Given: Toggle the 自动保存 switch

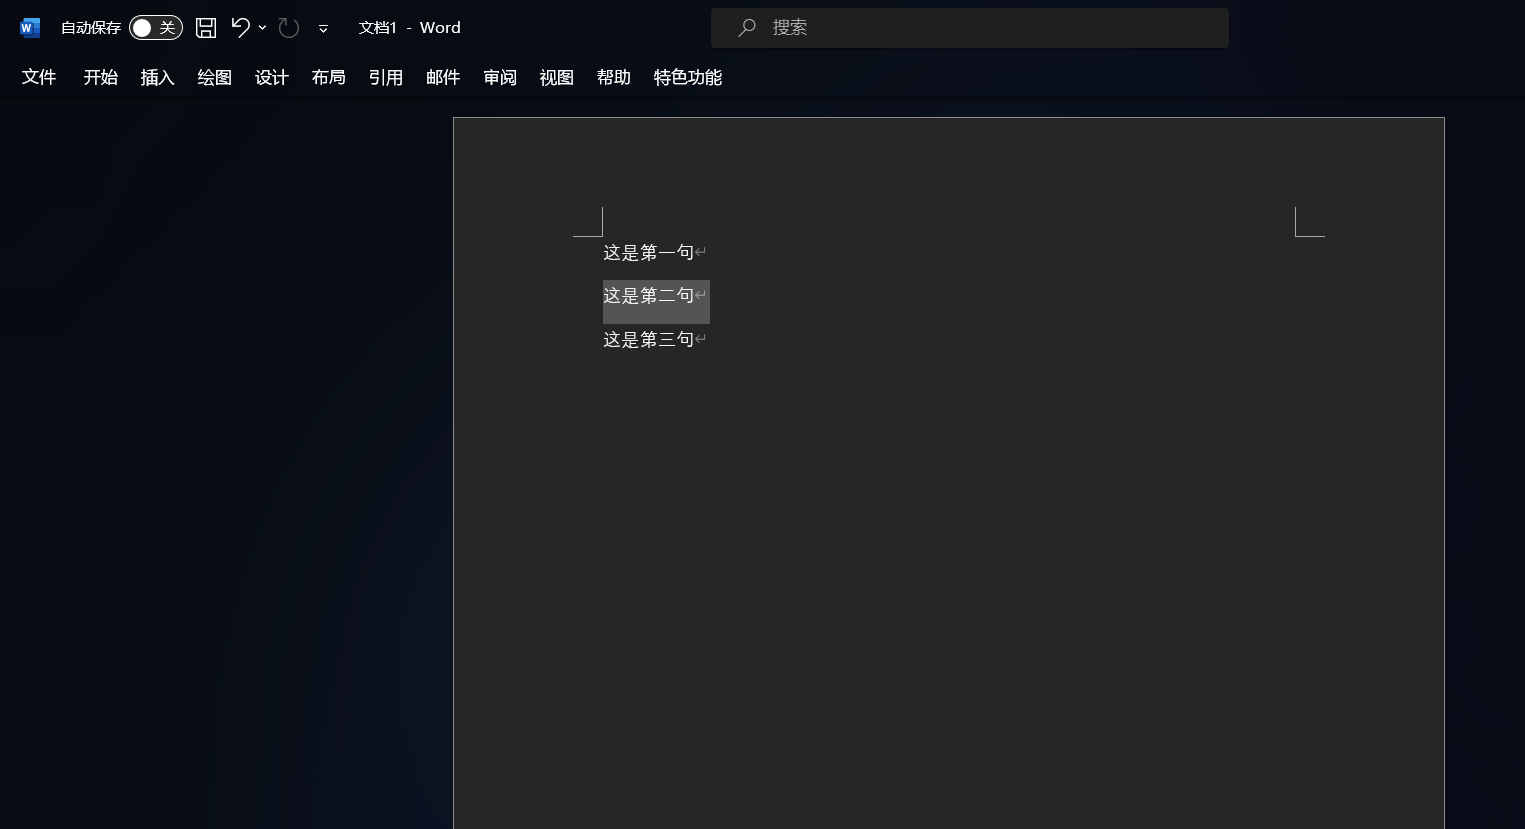Looking at the screenshot, I should coord(155,28).
